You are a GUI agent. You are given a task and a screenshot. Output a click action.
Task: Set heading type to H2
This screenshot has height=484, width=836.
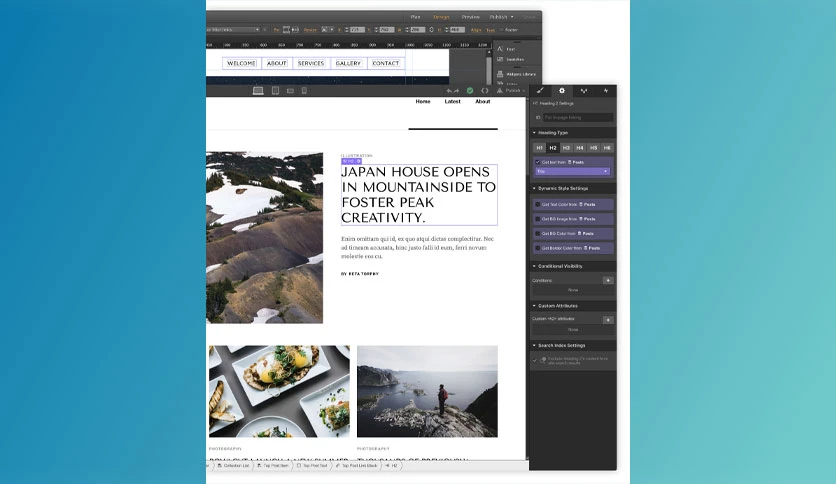tap(553, 148)
